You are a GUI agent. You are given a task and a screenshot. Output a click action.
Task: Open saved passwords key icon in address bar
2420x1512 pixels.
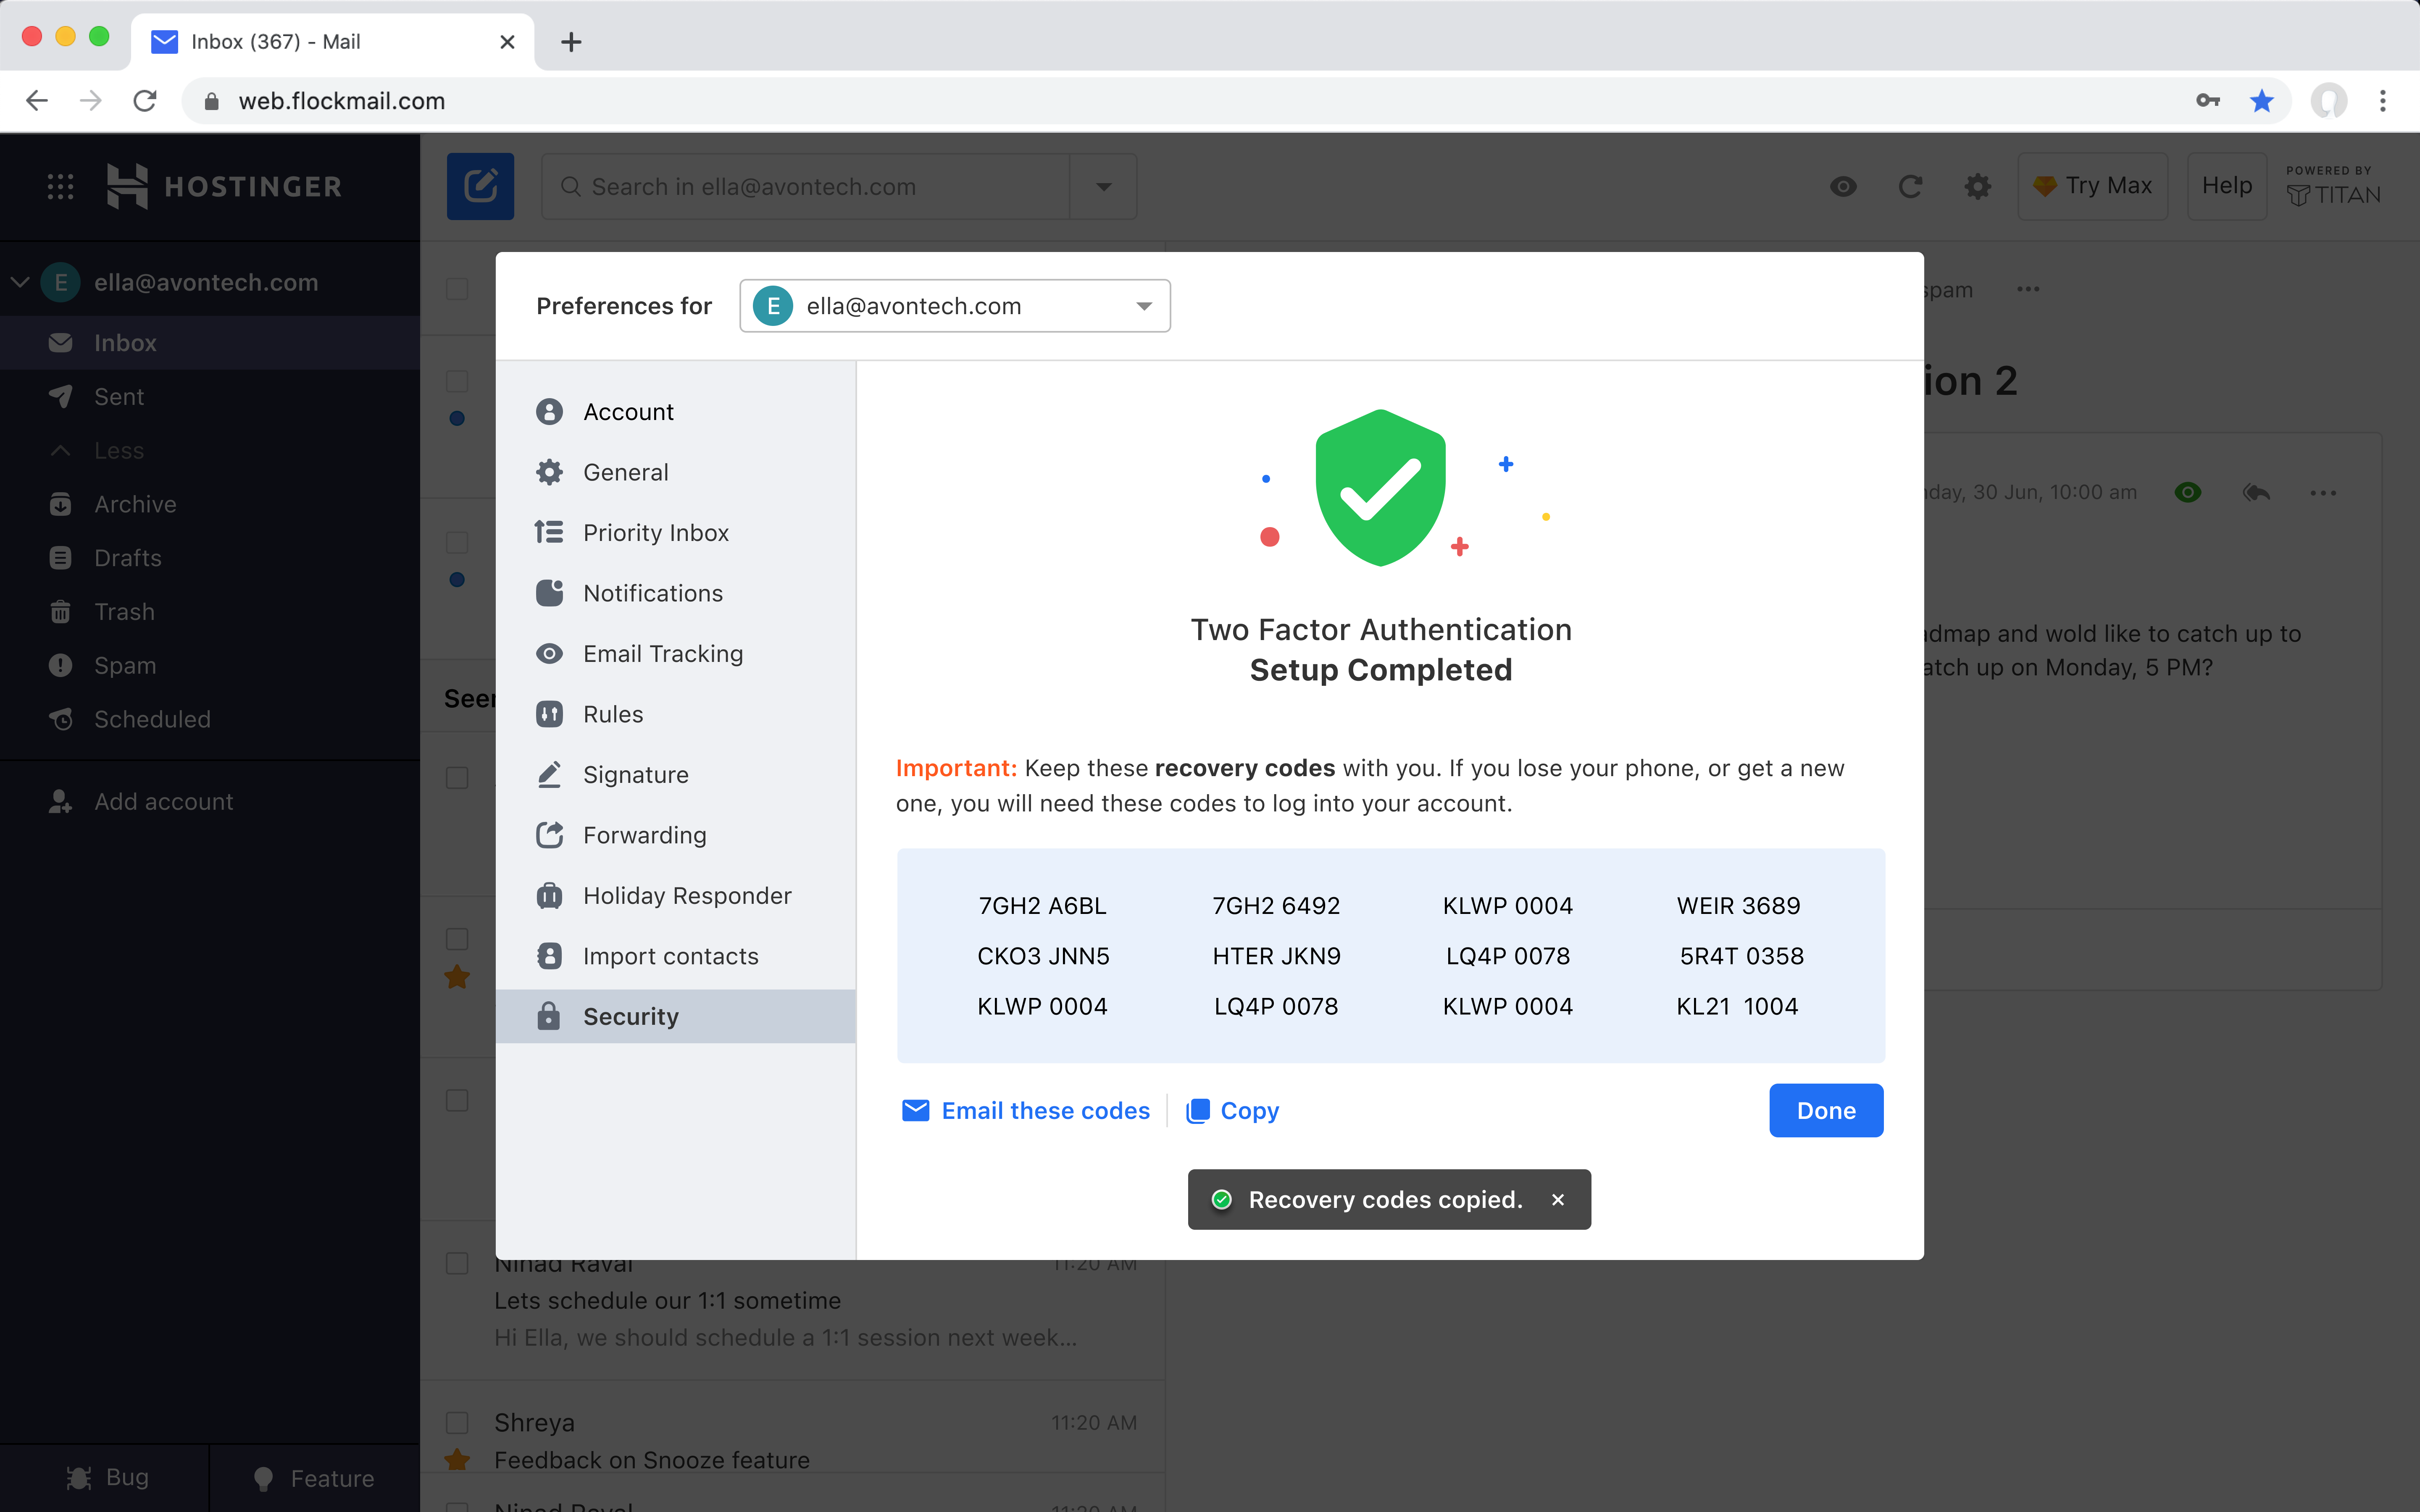[2208, 101]
